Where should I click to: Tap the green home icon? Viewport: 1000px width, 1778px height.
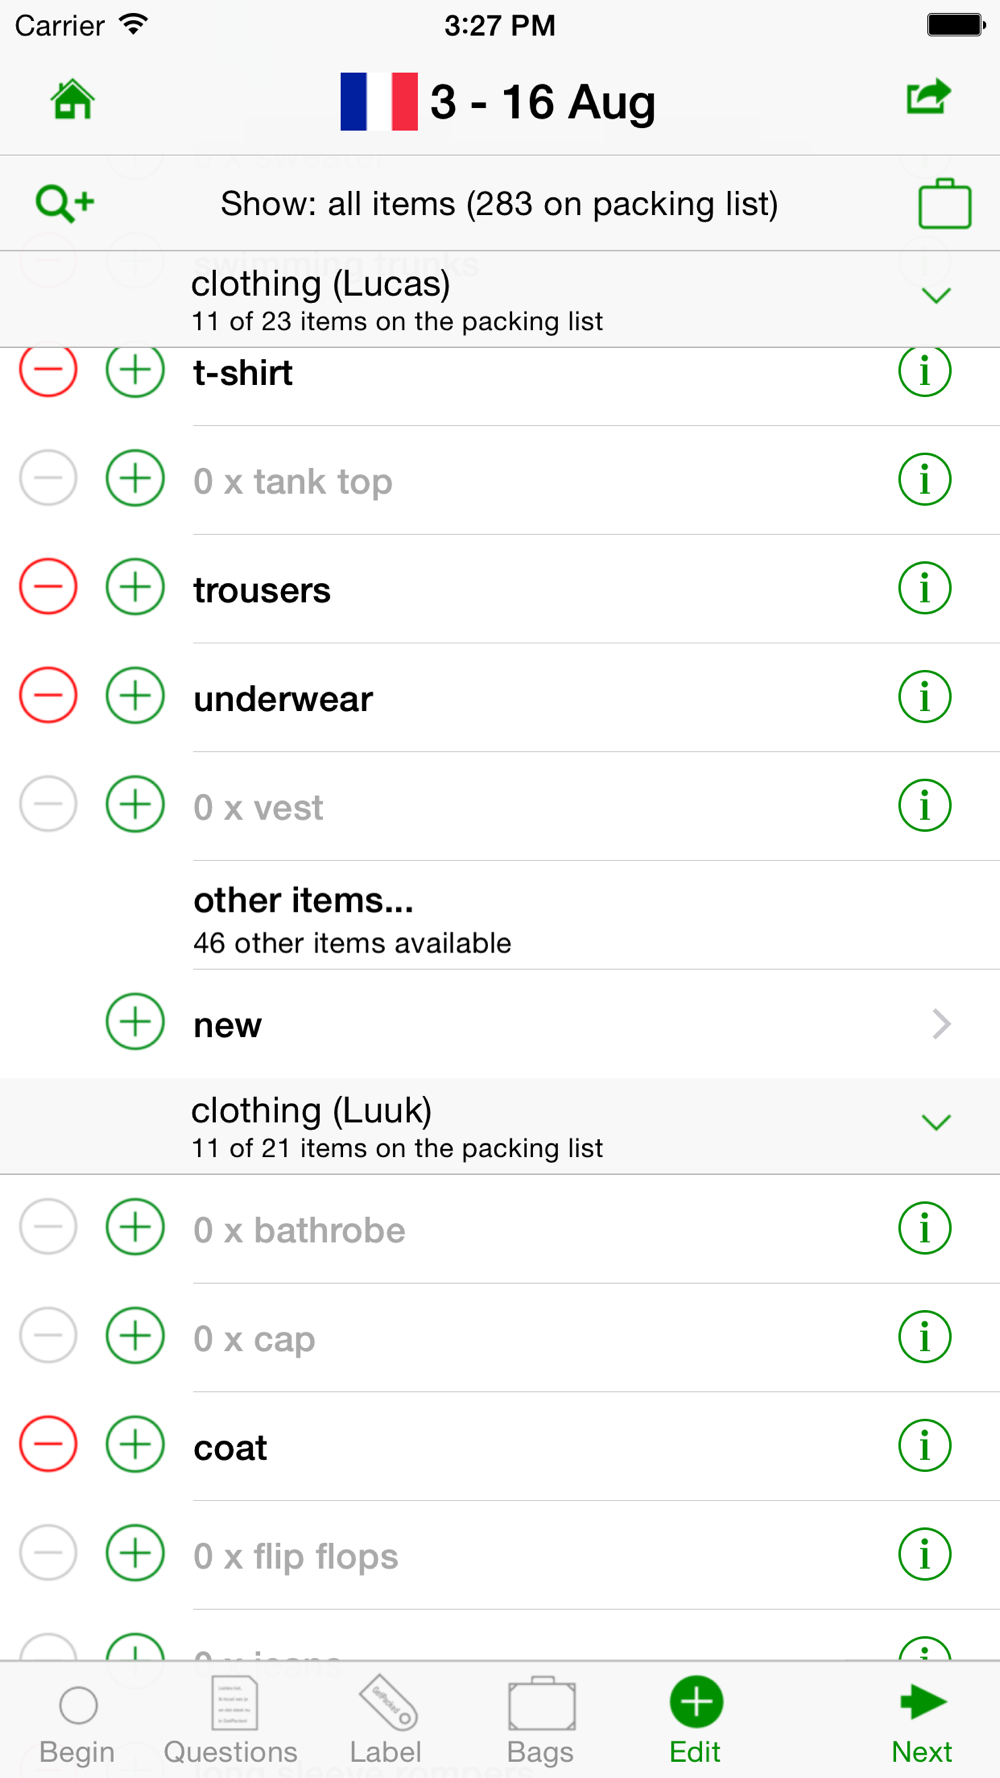(72, 100)
